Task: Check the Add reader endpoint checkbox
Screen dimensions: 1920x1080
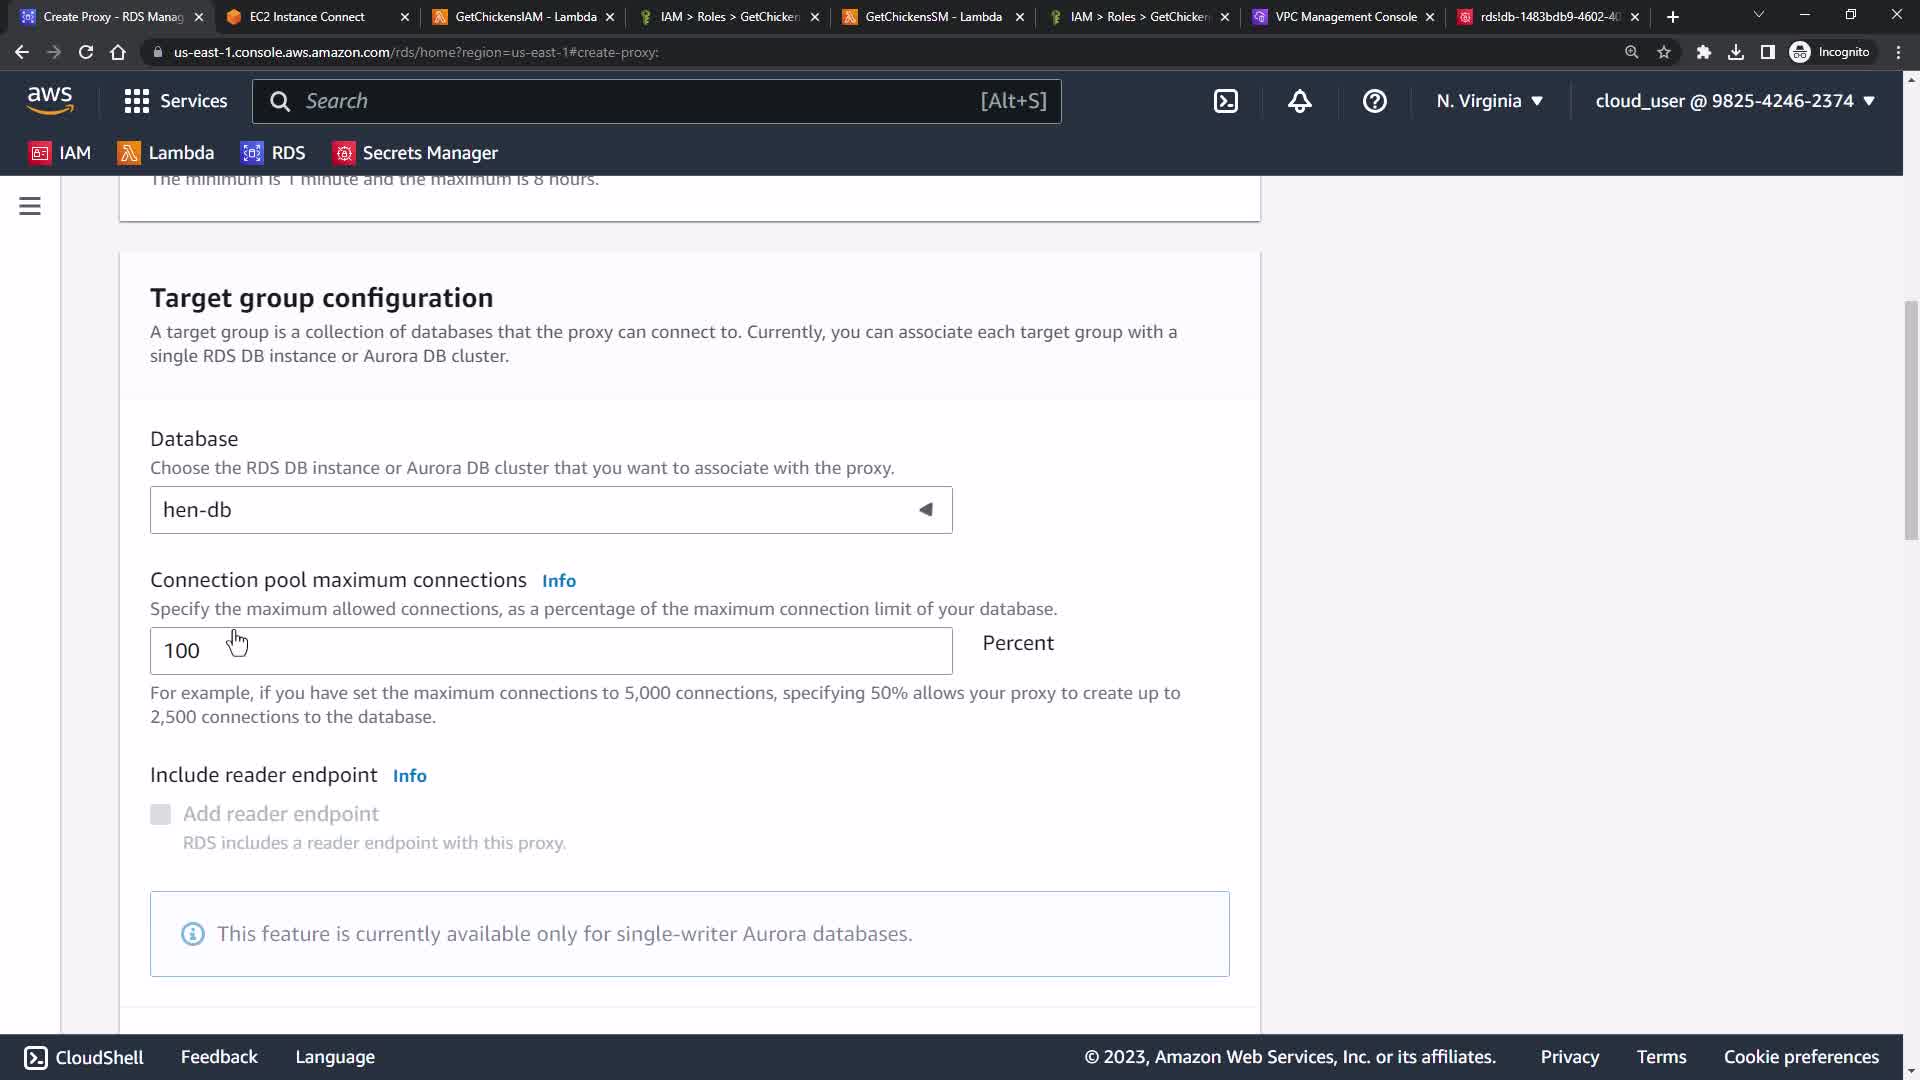Action: pos(161,814)
